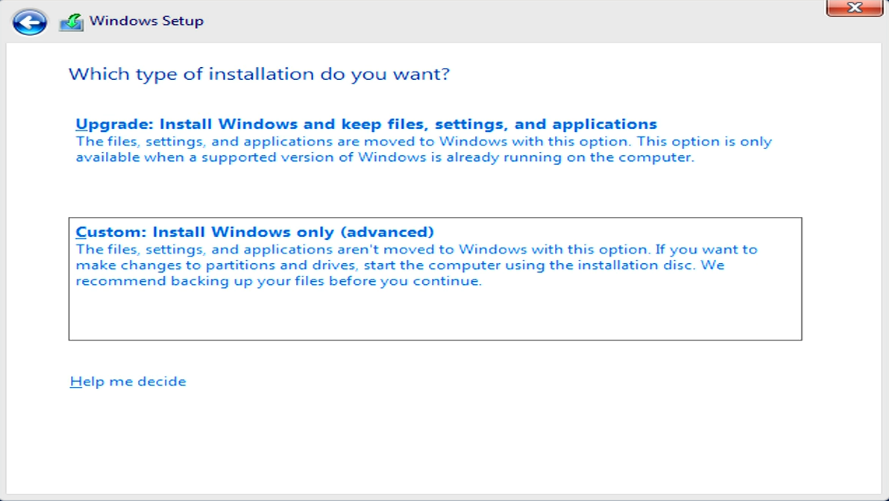The width and height of the screenshot is (889, 501).
Task: Close the Windows Setup window
Action: coord(854,8)
